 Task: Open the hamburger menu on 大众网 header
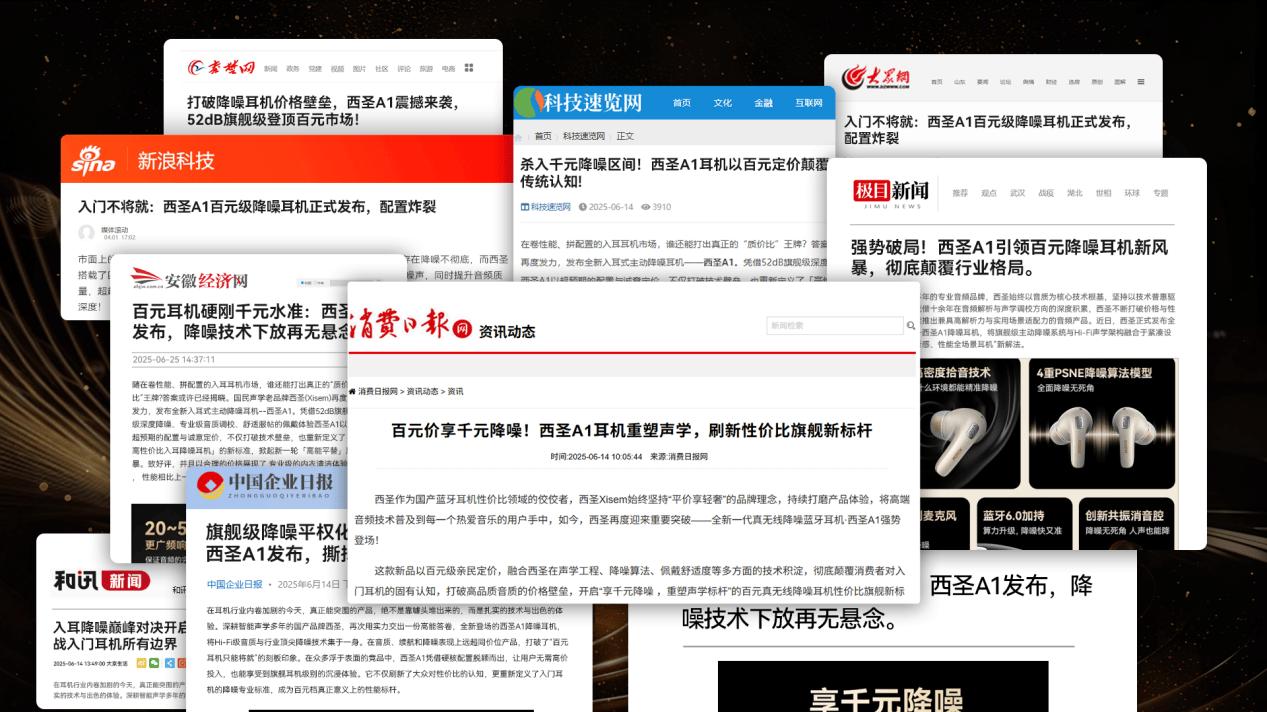coord(1141,82)
